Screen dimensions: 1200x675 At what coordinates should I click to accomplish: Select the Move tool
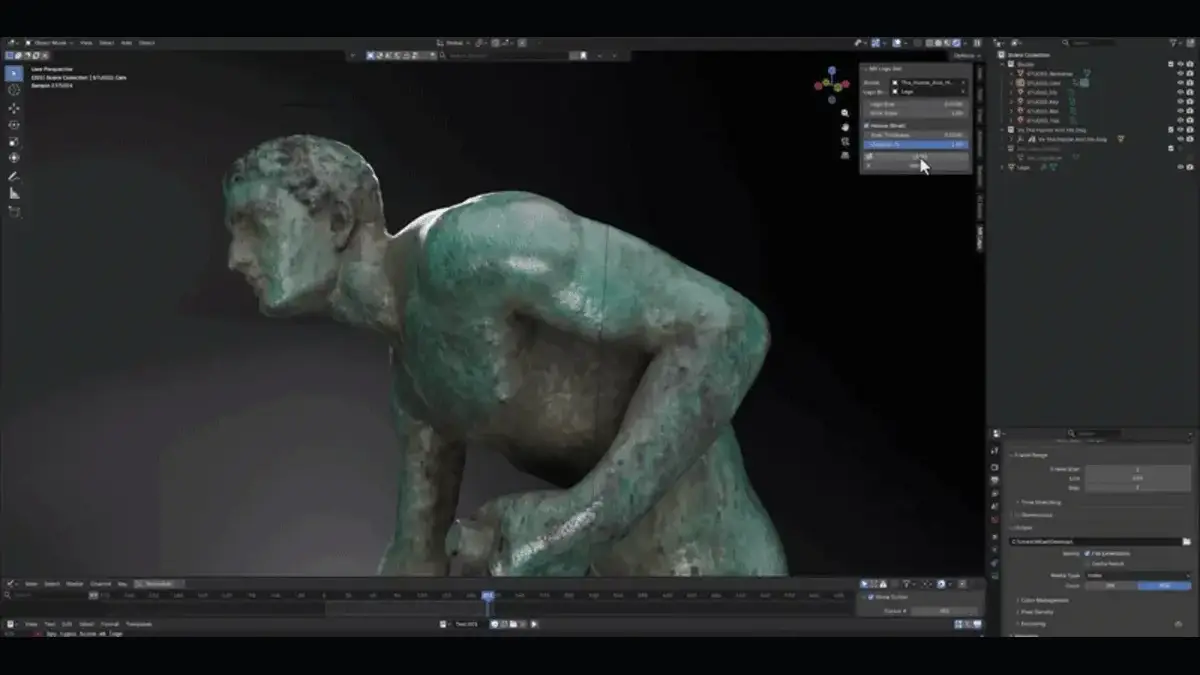pyautogui.click(x=14, y=108)
